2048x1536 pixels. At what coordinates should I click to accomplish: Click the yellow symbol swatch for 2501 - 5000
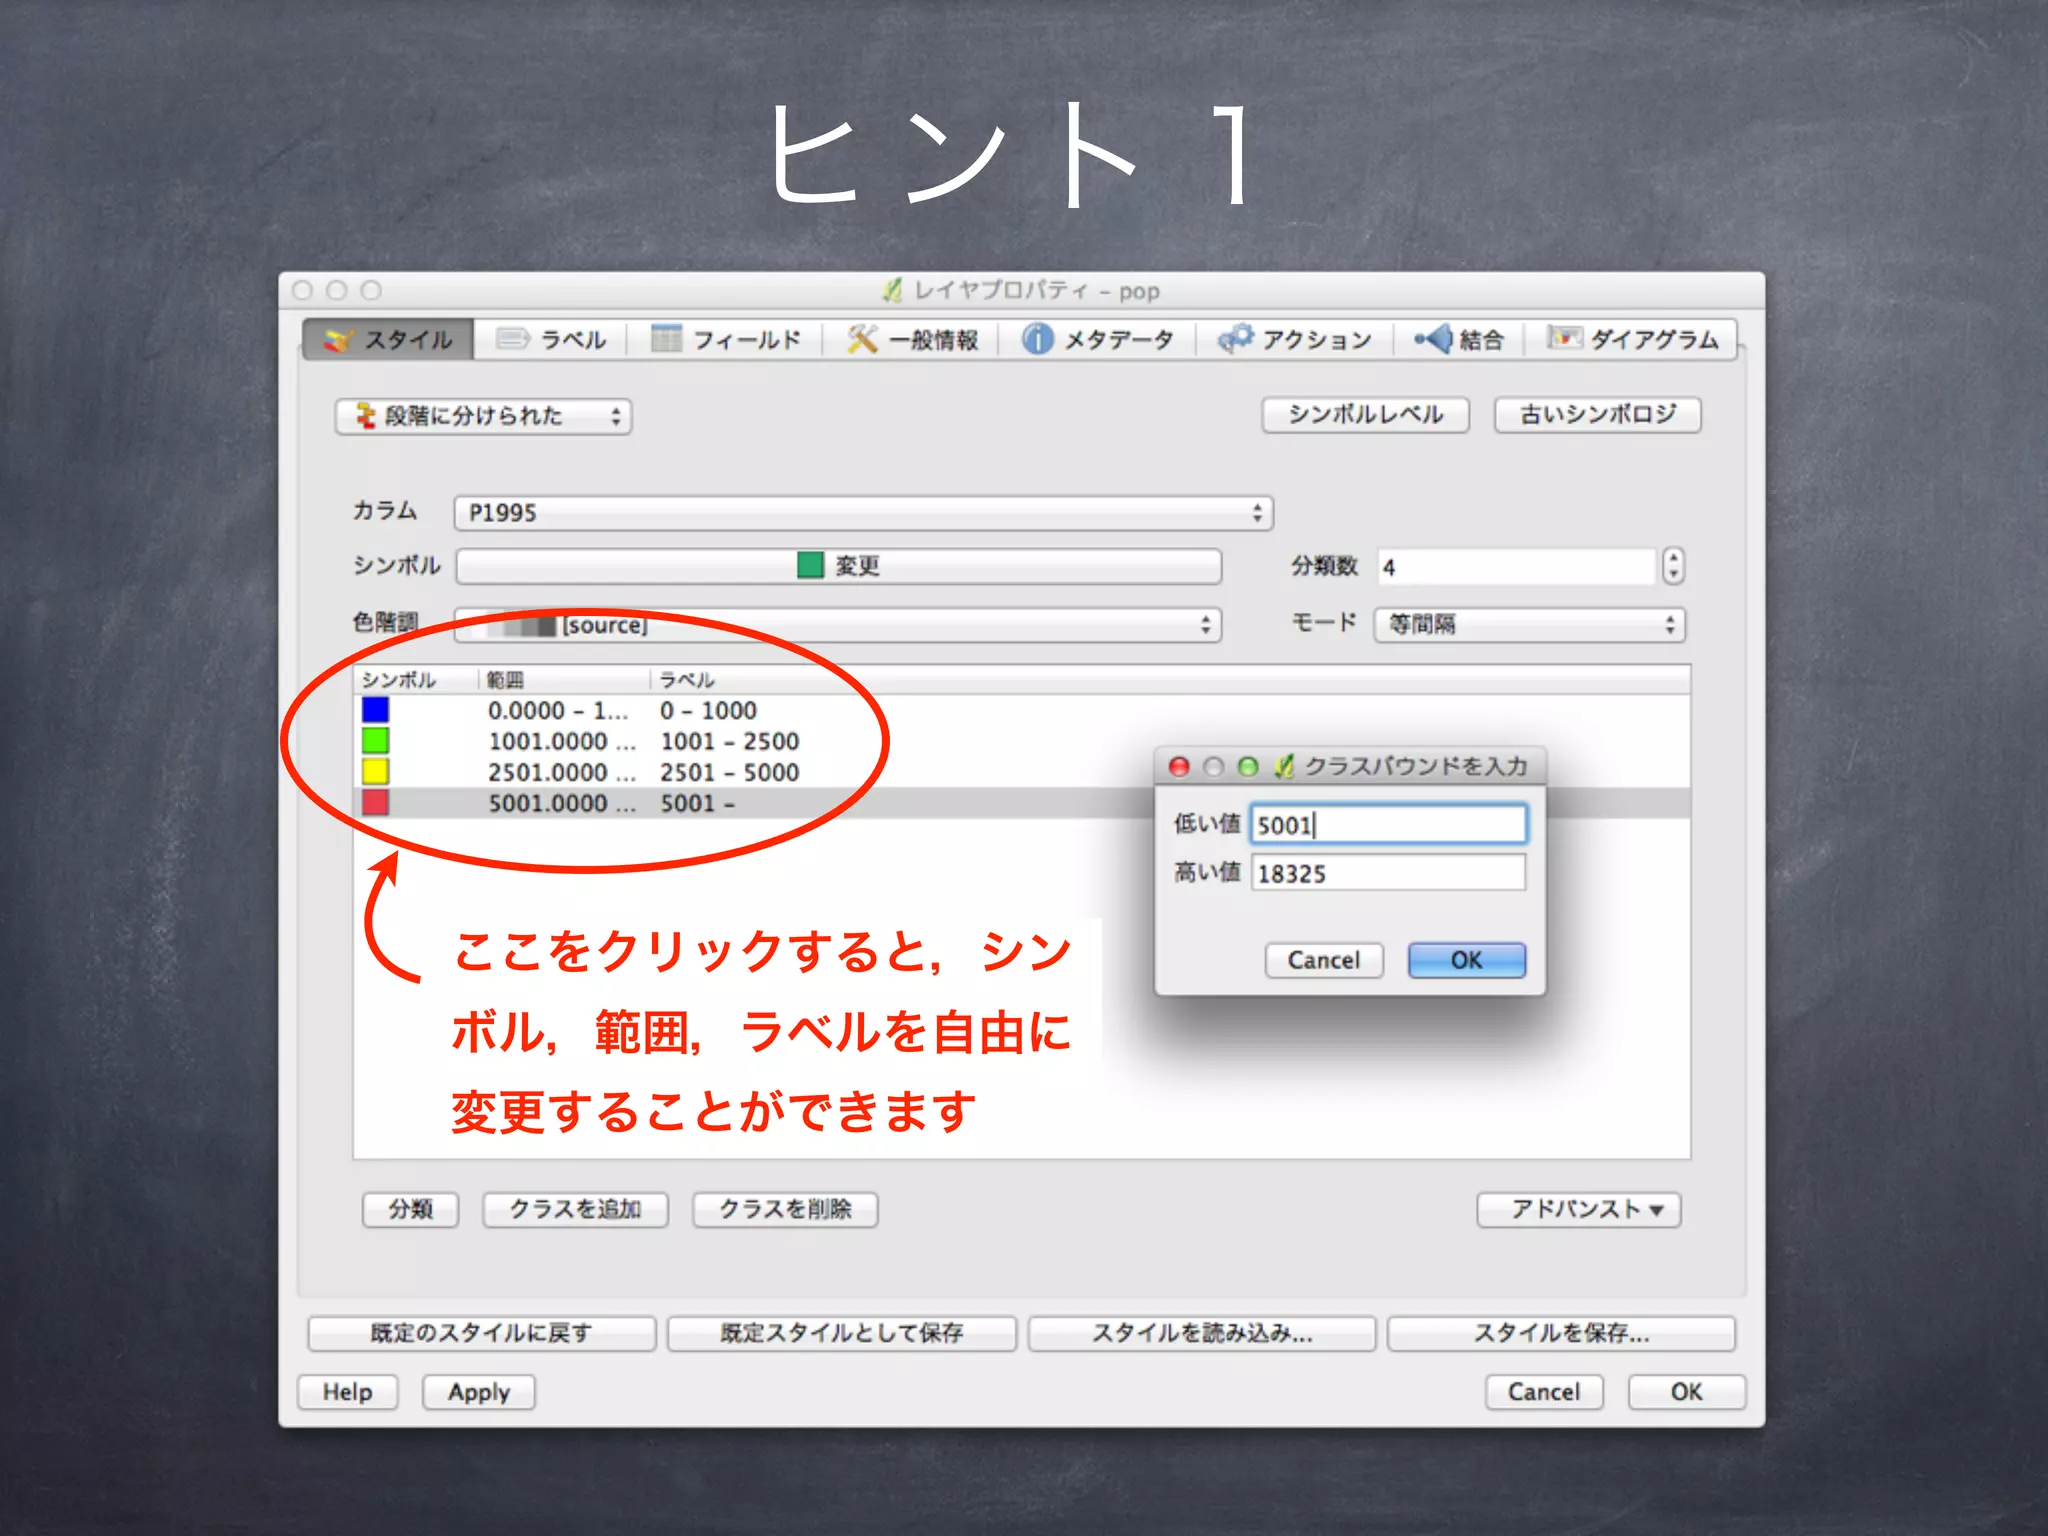pyautogui.click(x=375, y=772)
